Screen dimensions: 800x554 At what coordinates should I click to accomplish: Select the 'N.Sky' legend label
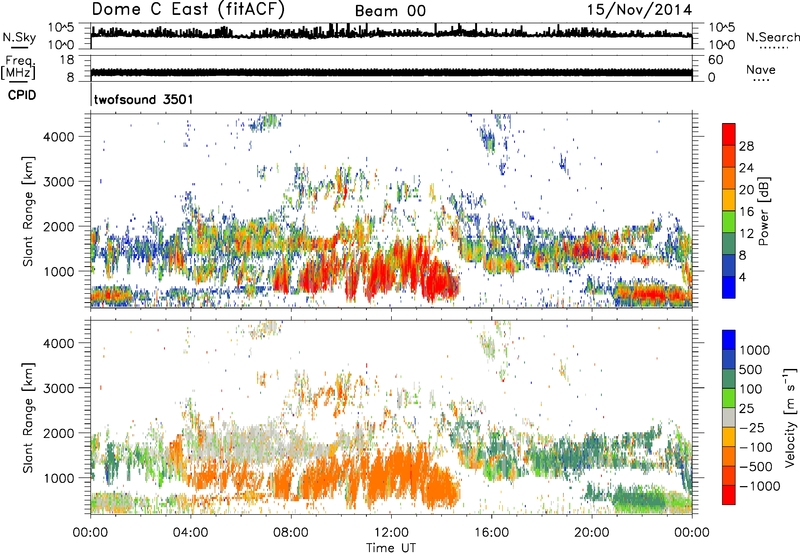coord(19,37)
